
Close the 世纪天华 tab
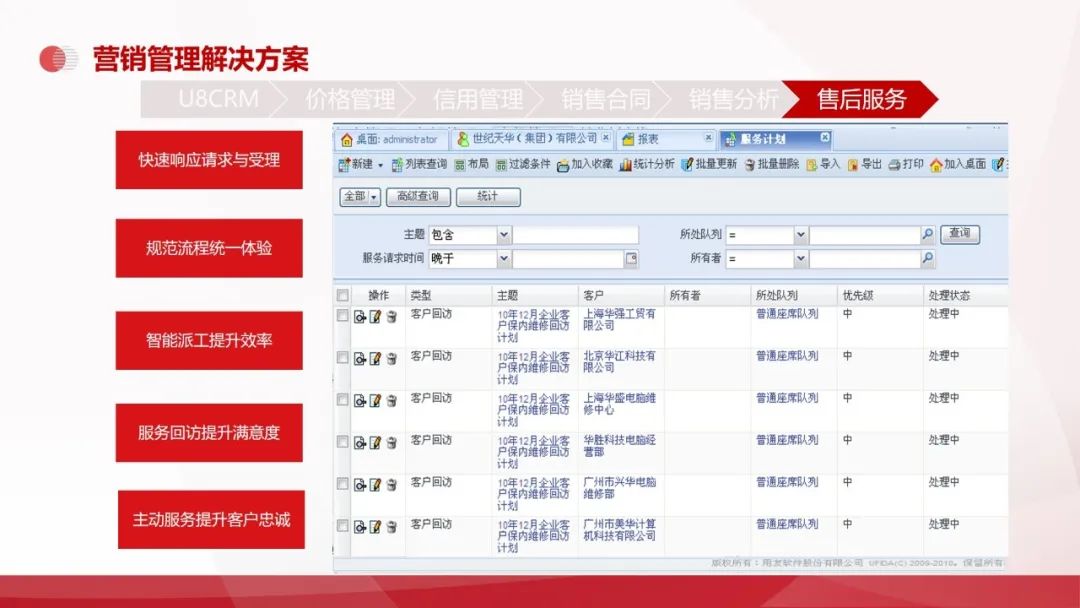click(x=605, y=138)
